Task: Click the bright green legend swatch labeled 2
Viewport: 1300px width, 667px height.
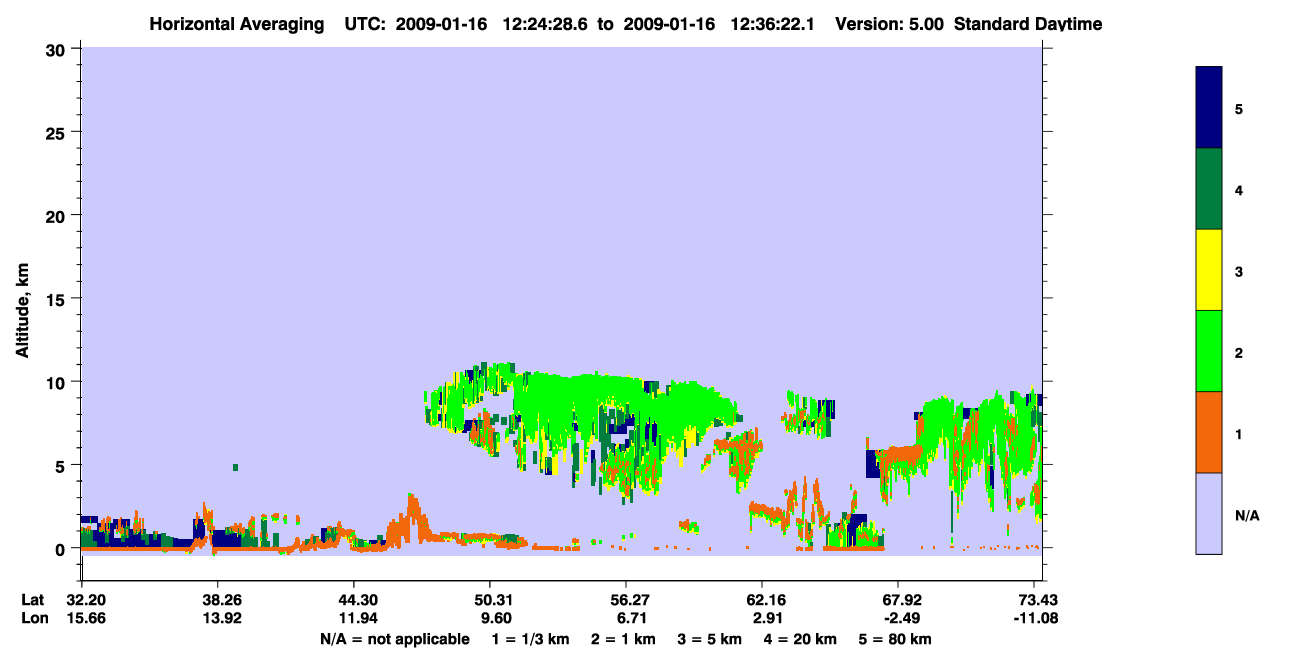Action: click(1209, 351)
